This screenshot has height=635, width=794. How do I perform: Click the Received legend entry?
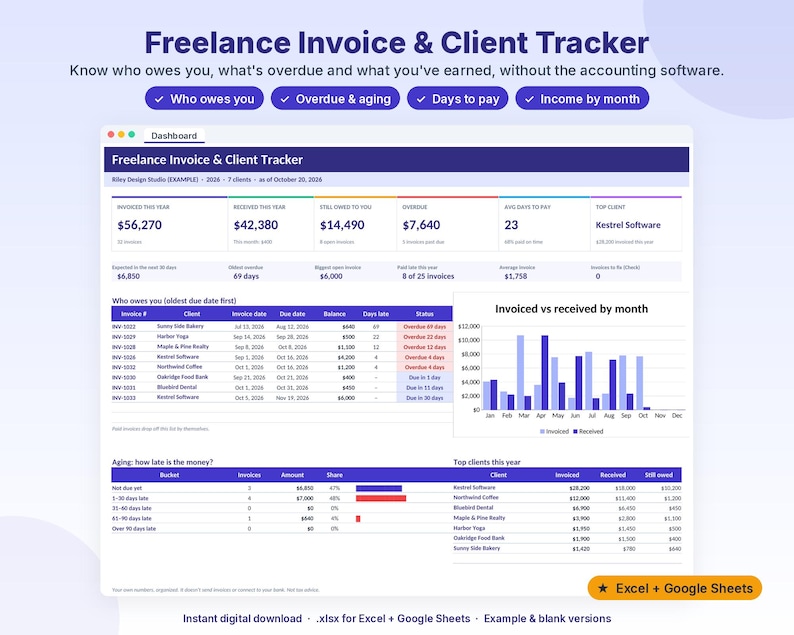(588, 431)
